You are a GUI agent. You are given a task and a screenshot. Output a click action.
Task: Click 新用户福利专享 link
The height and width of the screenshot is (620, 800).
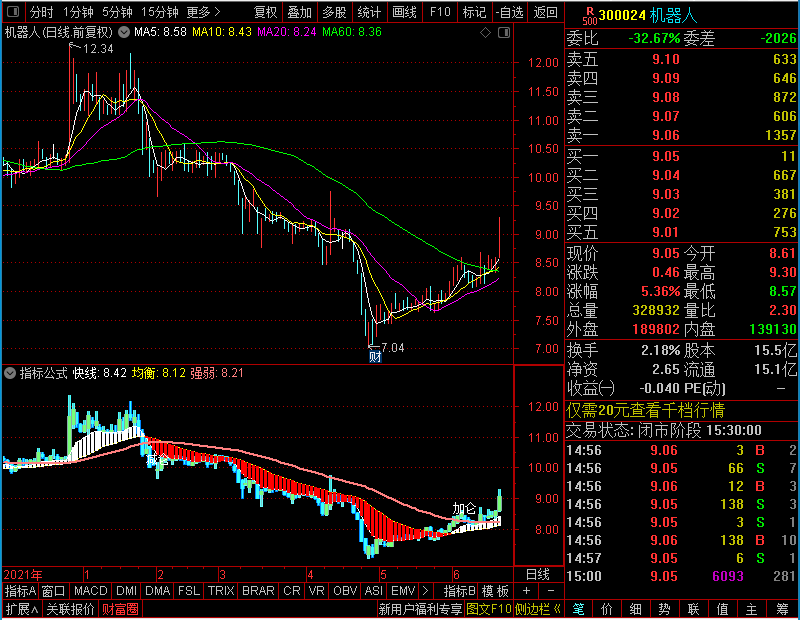pyautogui.click(x=420, y=609)
